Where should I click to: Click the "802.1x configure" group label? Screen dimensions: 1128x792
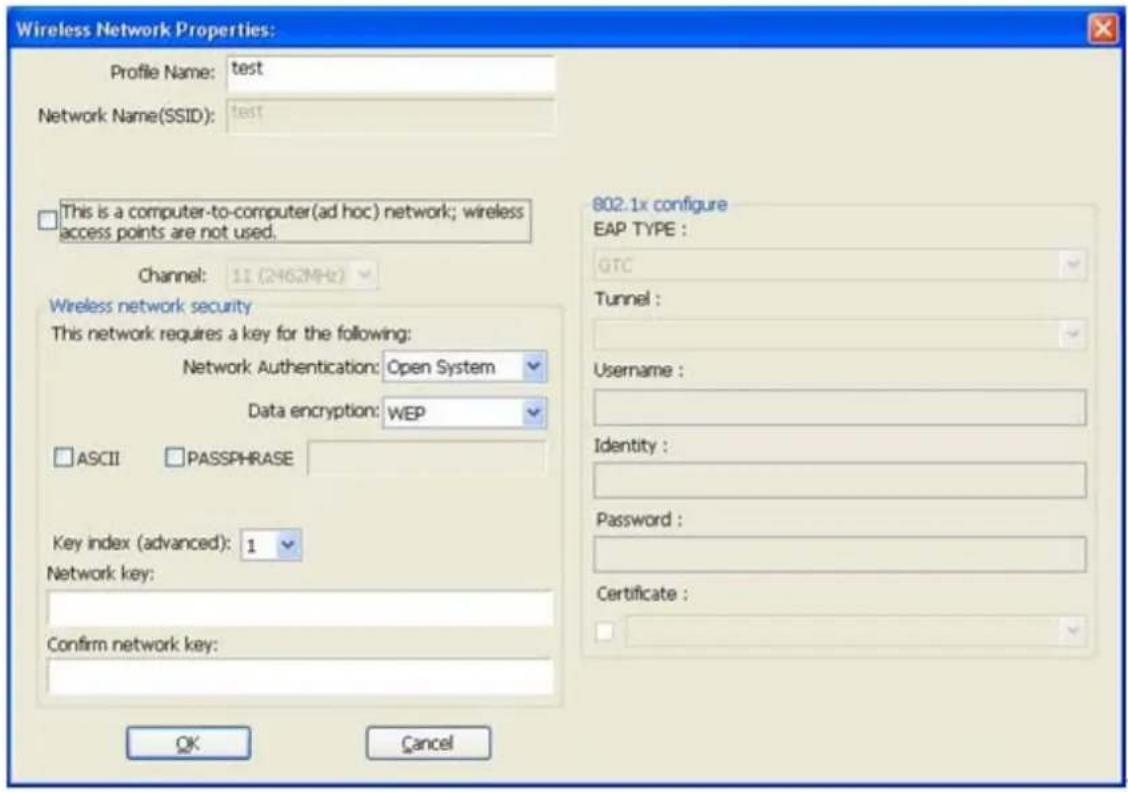coord(660,204)
